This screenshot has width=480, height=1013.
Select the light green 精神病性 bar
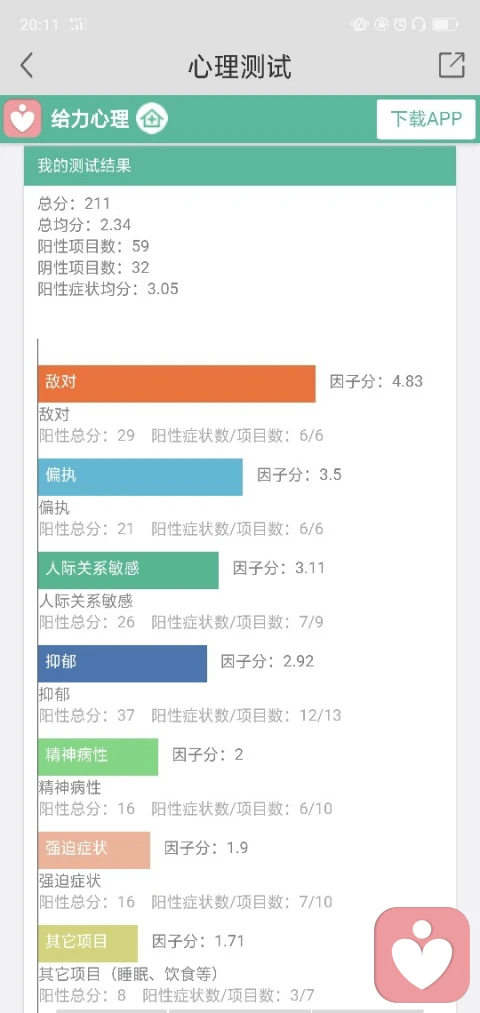pyautogui.click(x=98, y=757)
